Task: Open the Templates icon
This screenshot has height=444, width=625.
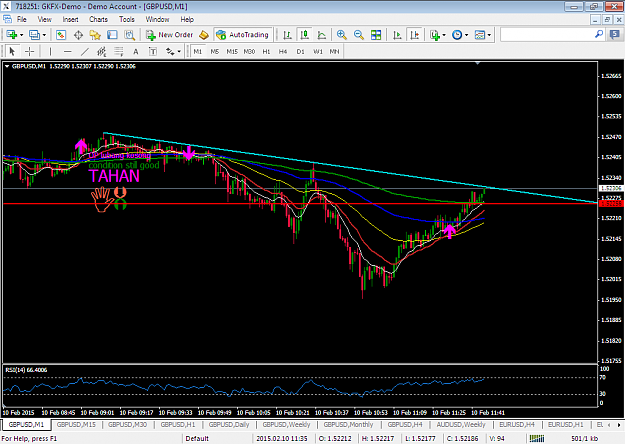Action: point(480,35)
